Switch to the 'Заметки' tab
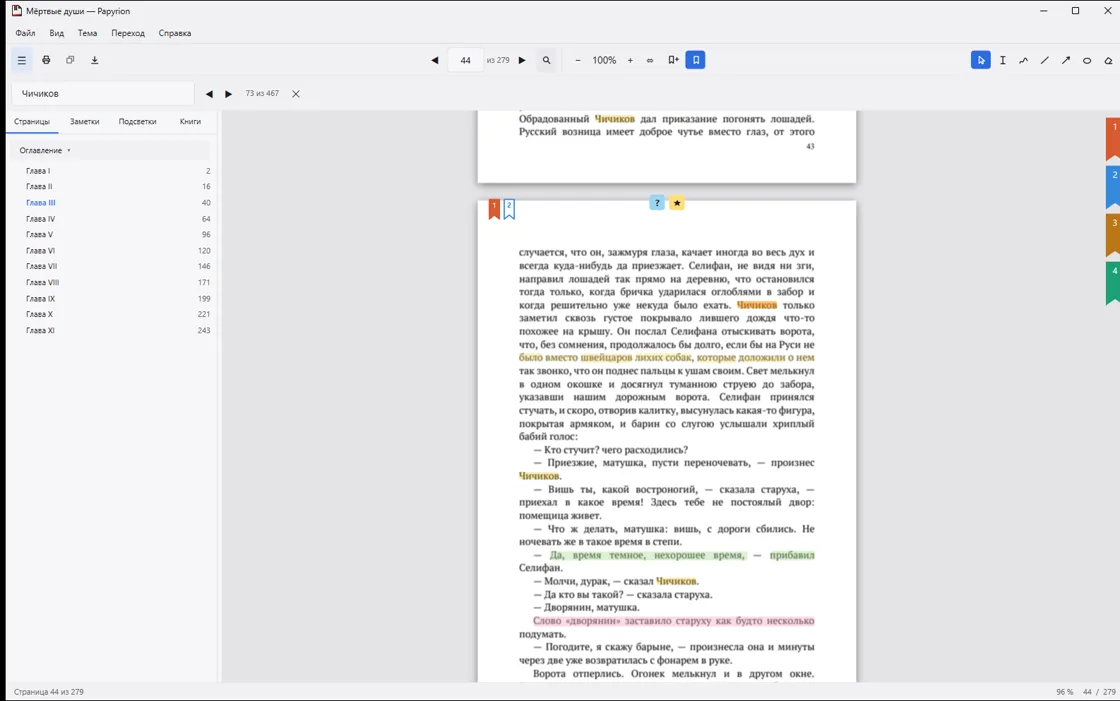Viewport: 1120px width, 701px height. [84, 121]
